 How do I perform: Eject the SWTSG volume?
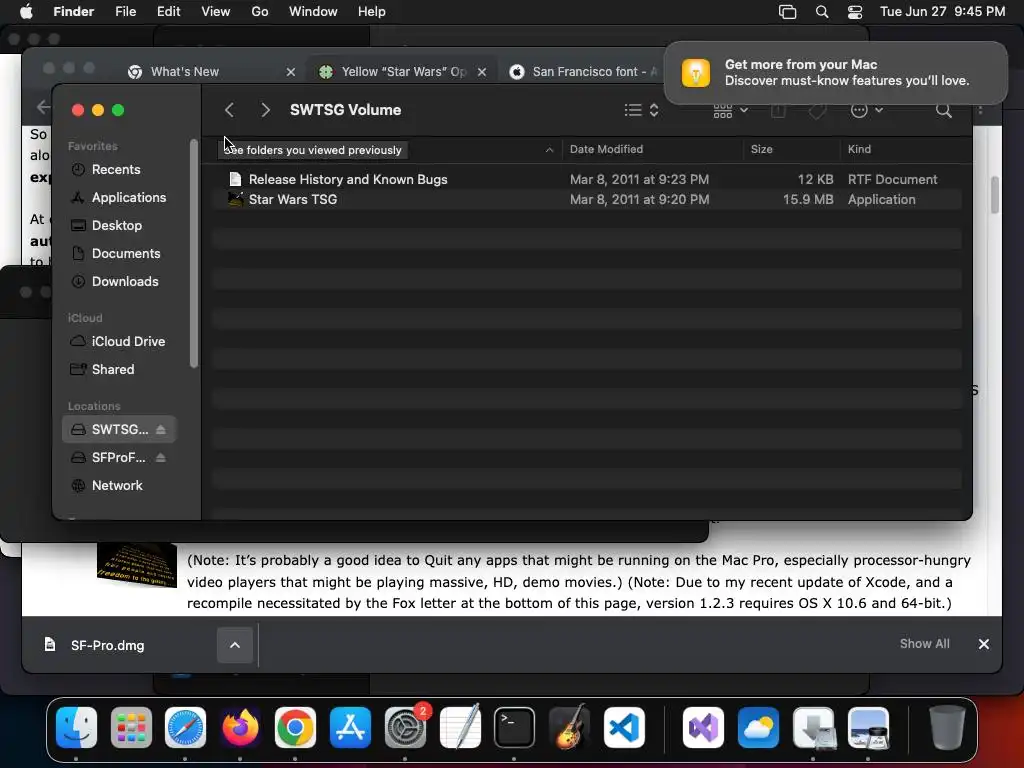pyautogui.click(x=161, y=430)
